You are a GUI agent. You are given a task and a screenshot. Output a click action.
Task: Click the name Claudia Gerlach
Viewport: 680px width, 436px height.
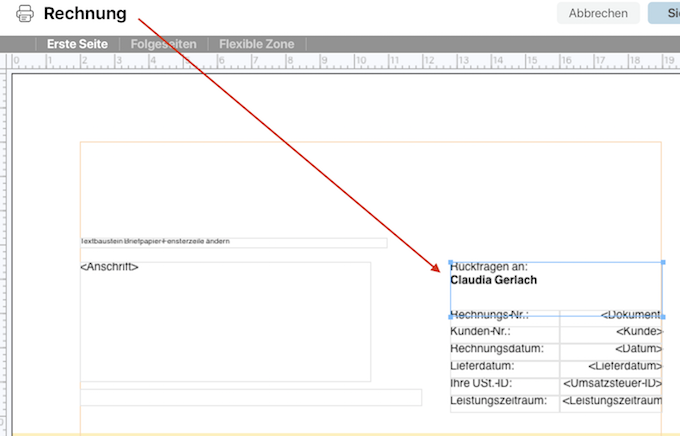(493, 280)
